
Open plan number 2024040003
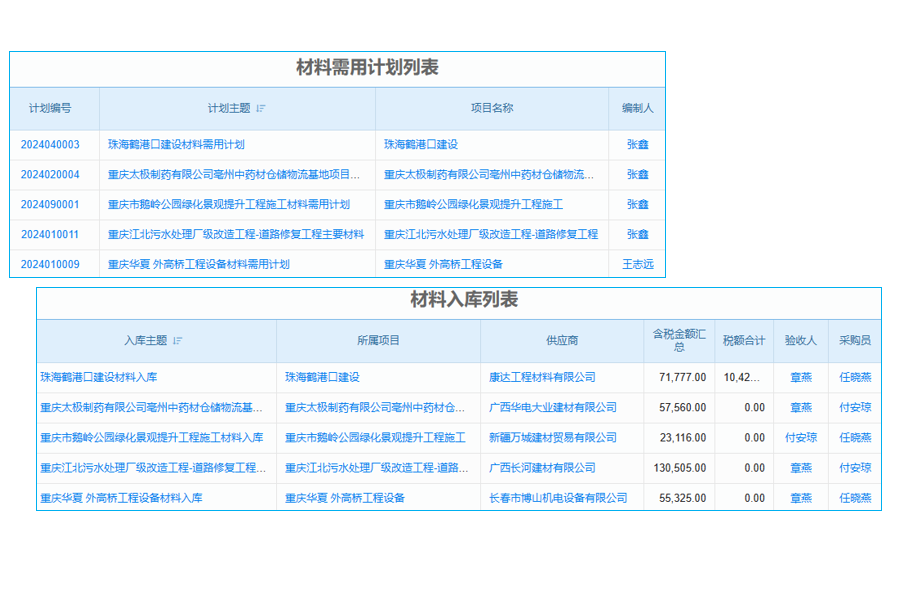point(52,144)
